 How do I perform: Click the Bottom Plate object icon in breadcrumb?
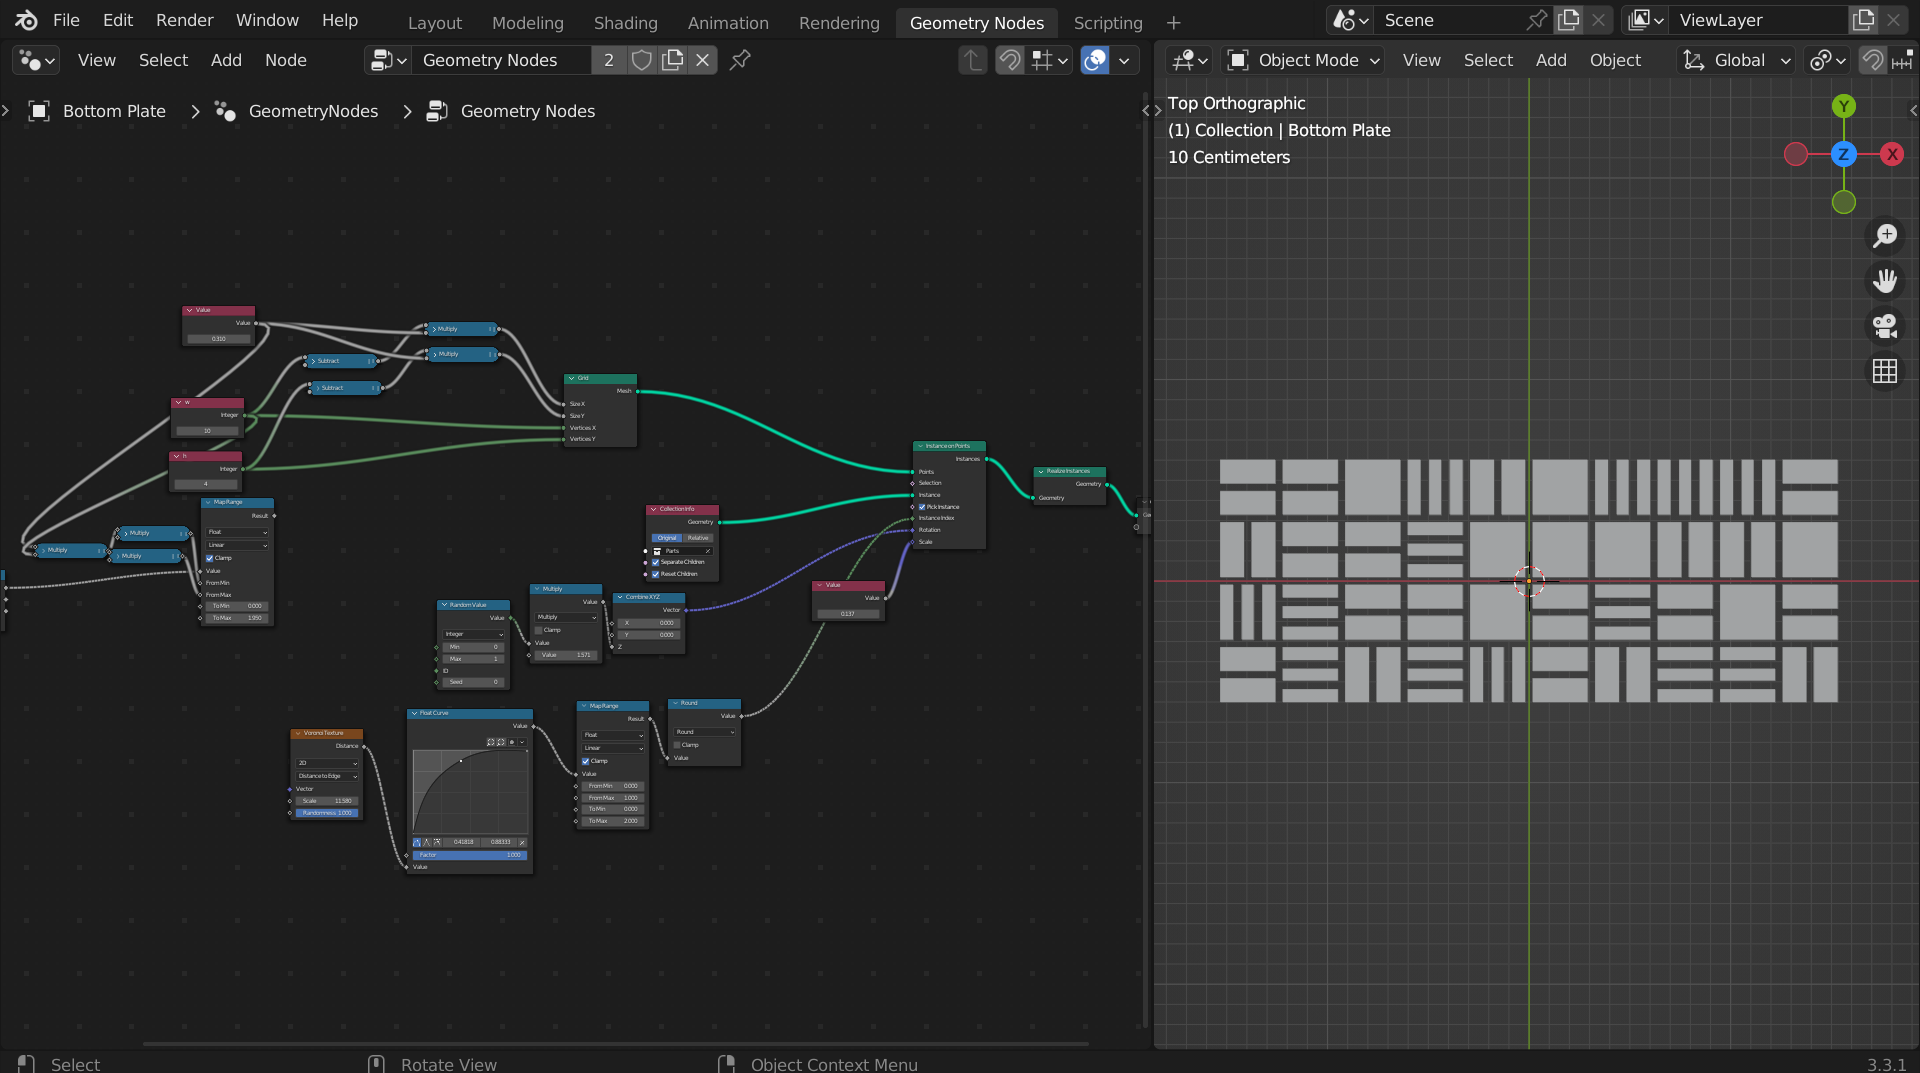(39, 111)
